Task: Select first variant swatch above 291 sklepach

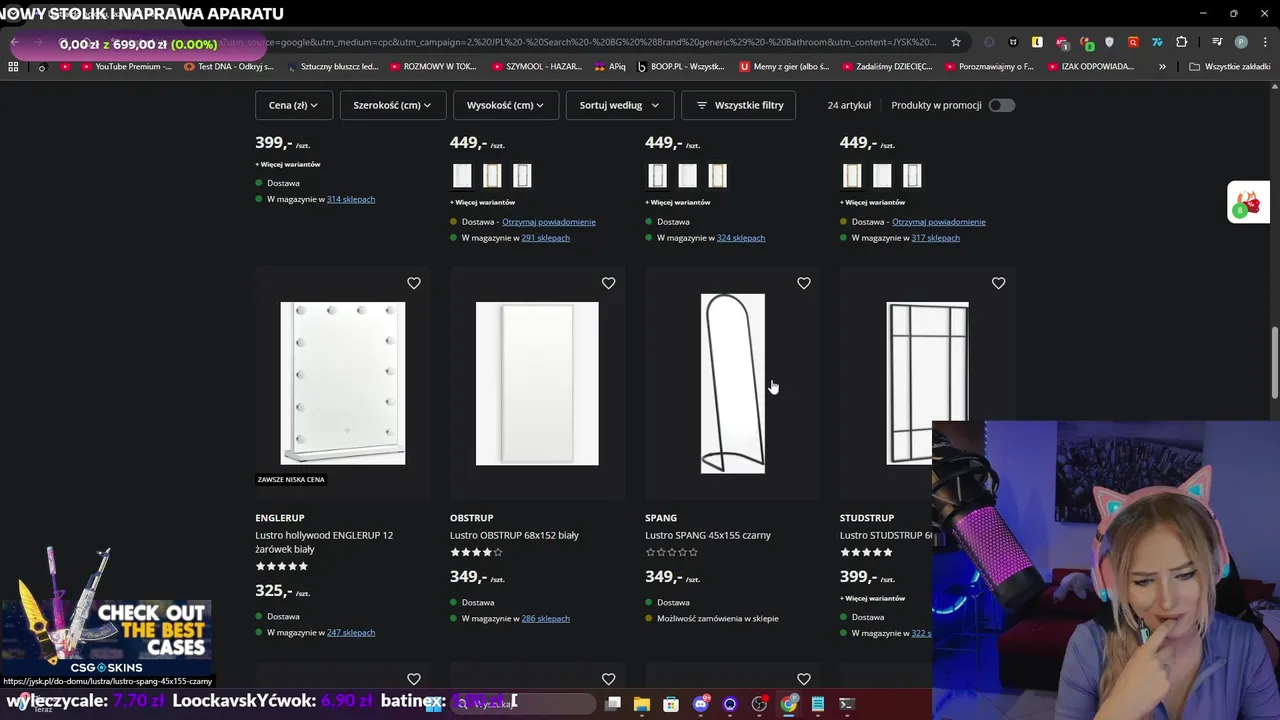Action: coord(462,176)
